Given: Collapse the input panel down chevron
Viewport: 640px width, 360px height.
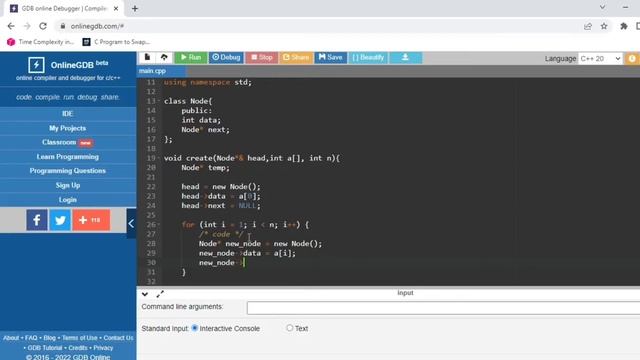Looking at the screenshot, I should pos(145,294).
